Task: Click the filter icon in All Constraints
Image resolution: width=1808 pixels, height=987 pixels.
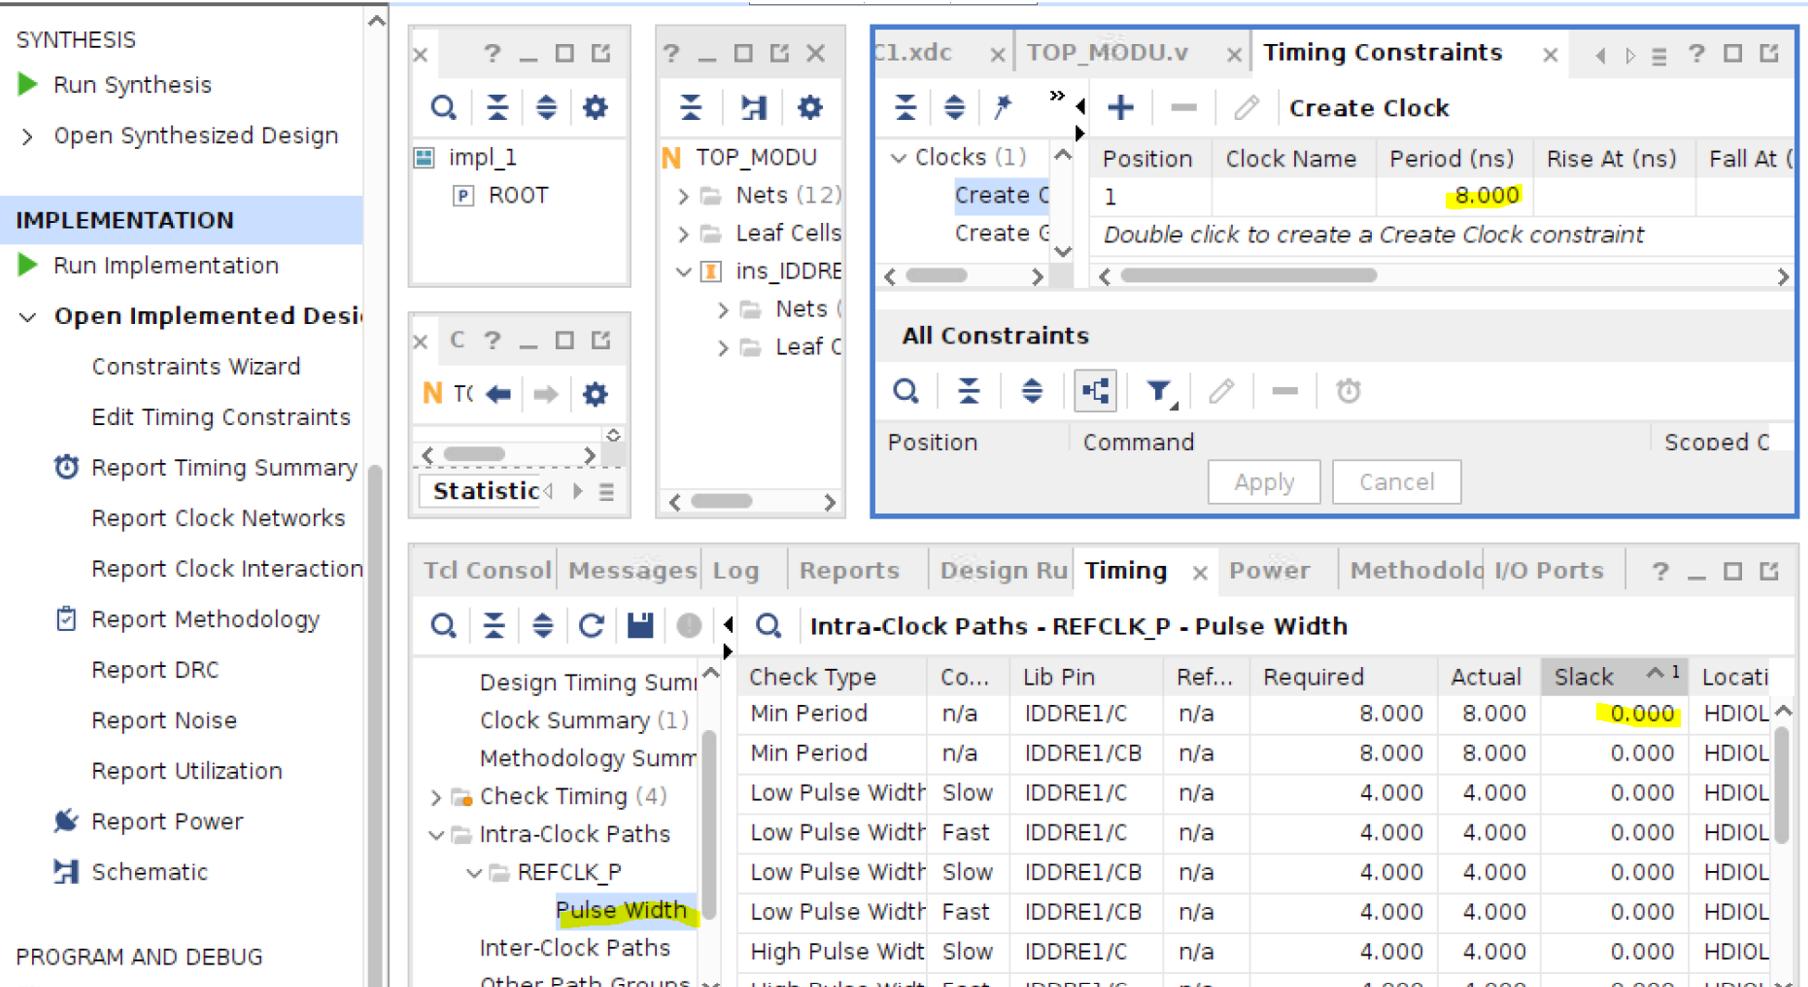Action: pyautogui.click(x=1158, y=391)
